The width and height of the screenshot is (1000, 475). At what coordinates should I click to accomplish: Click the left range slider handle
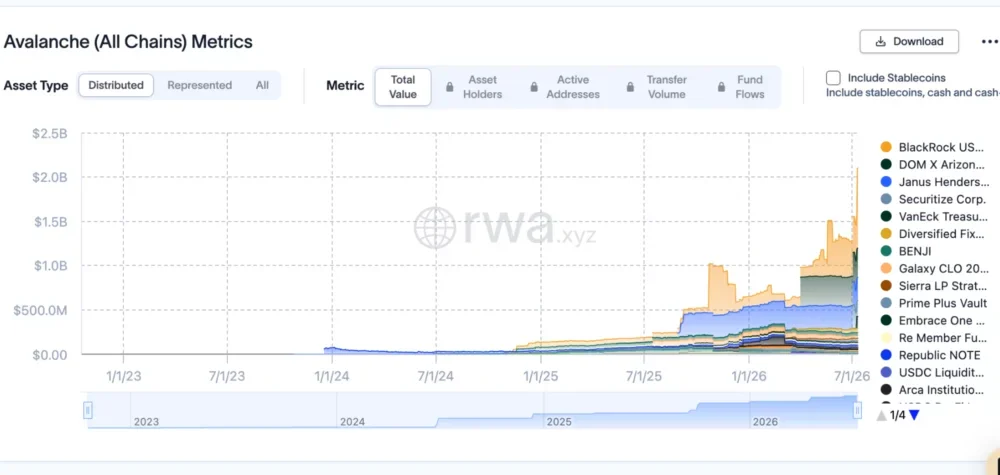point(88,409)
